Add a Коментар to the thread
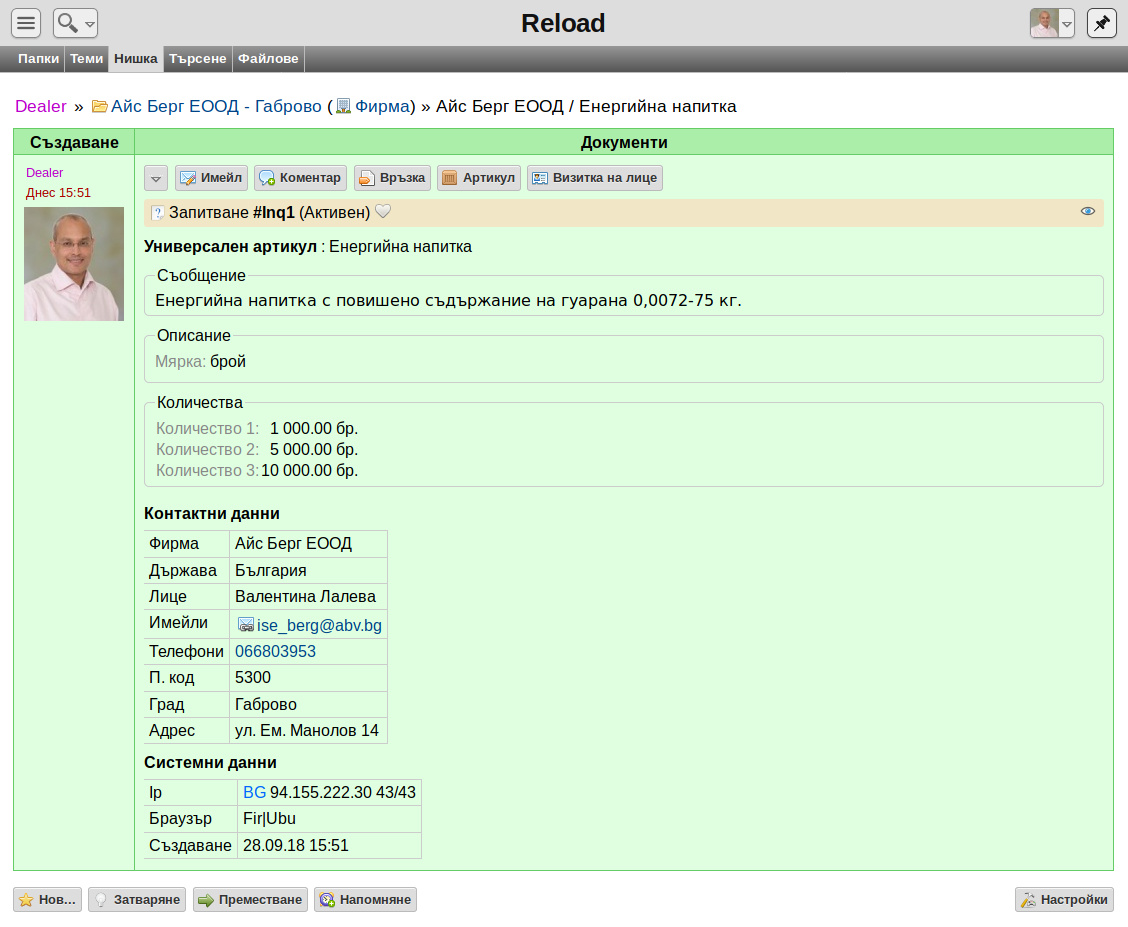 [301, 178]
